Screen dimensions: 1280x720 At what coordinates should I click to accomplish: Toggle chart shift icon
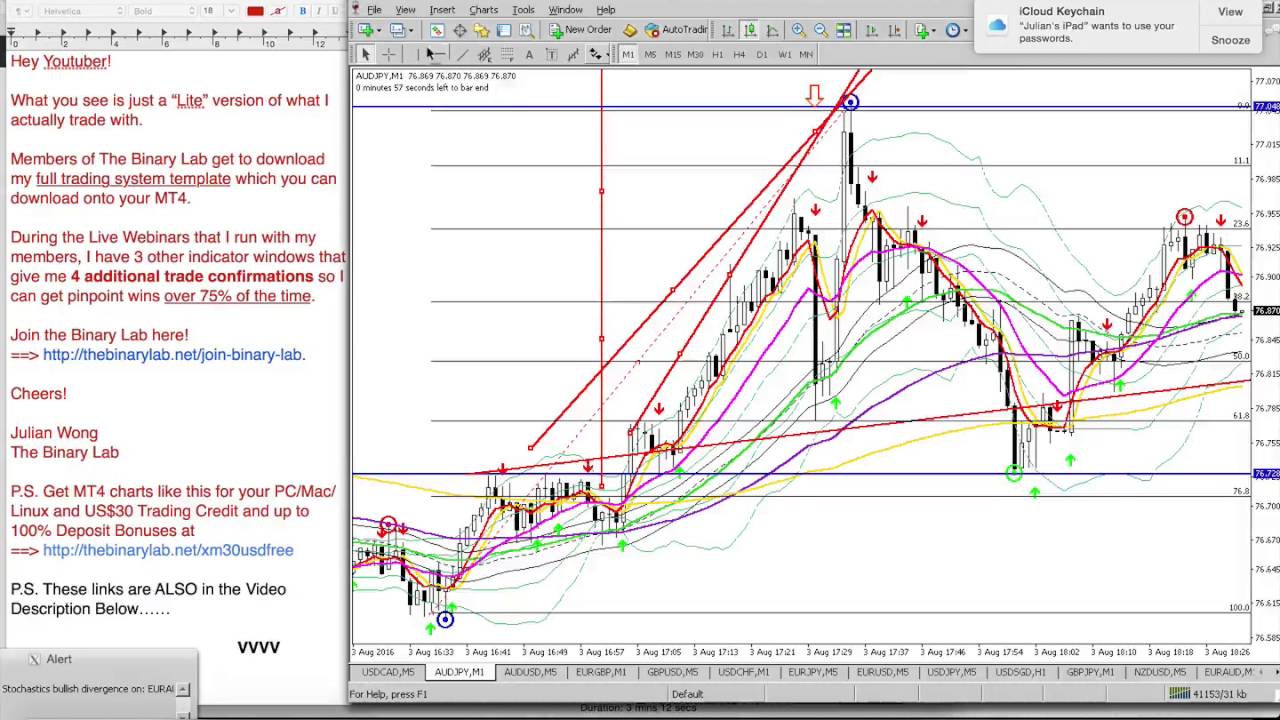point(894,30)
